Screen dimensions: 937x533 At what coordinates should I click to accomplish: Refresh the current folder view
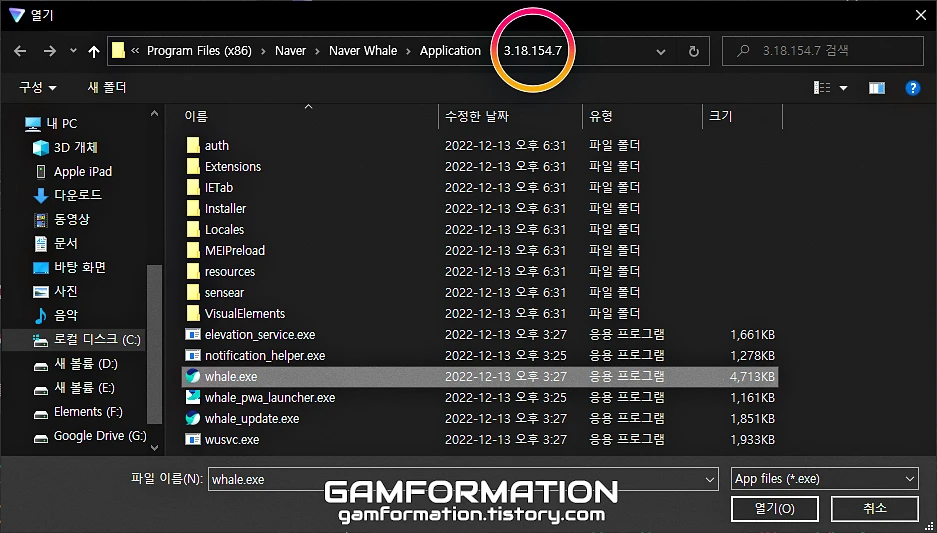pyautogui.click(x=694, y=51)
